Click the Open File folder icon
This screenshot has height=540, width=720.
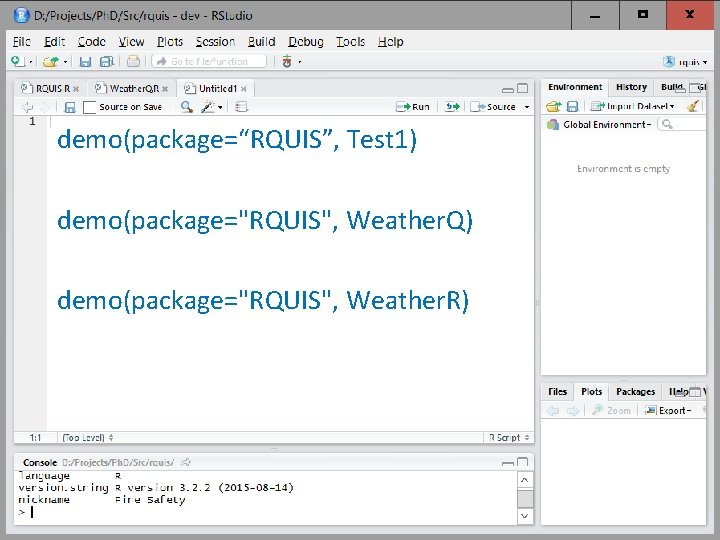[51, 61]
